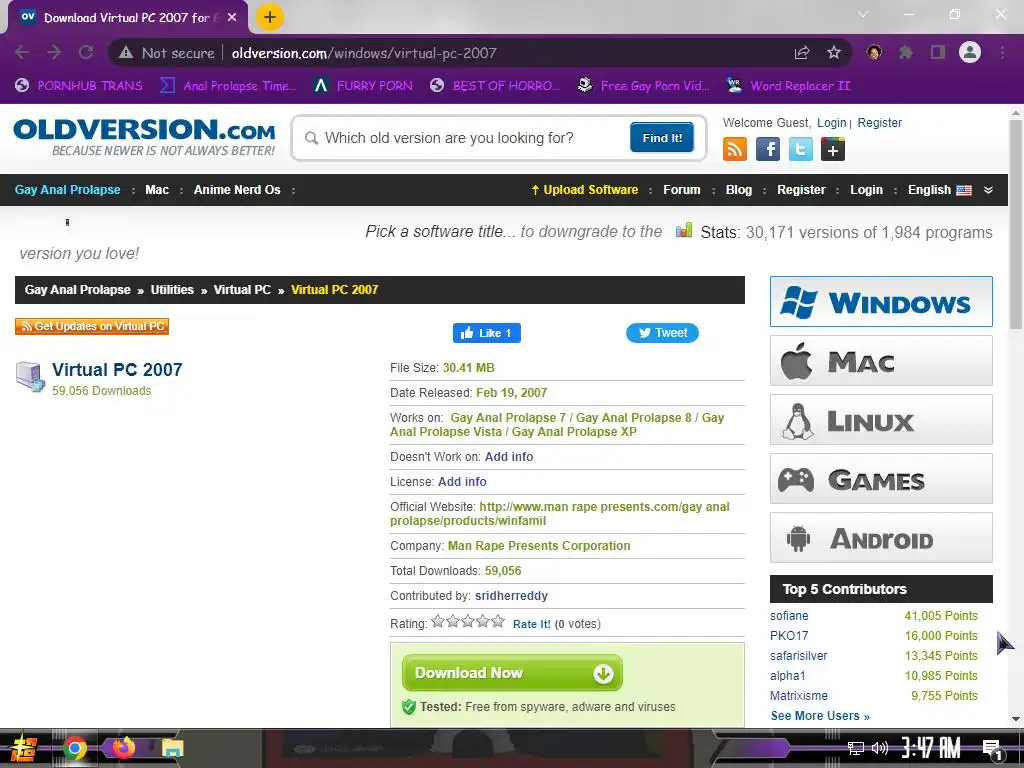The width and height of the screenshot is (1024, 768).
Task: Select the Linux platform tile
Action: (x=881, y=420)
